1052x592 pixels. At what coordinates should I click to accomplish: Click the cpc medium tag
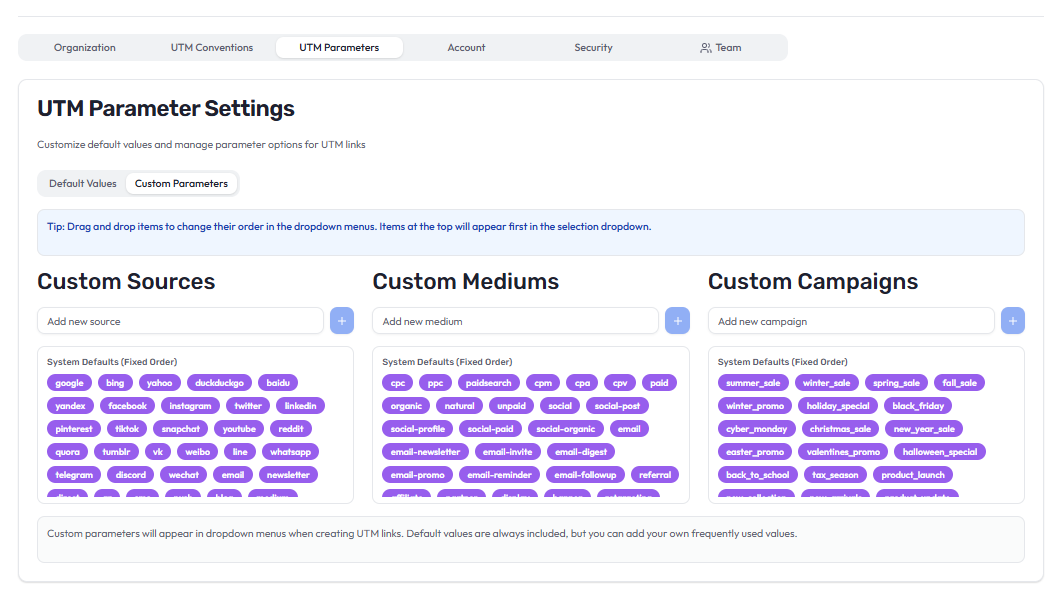tap(397, 383)
